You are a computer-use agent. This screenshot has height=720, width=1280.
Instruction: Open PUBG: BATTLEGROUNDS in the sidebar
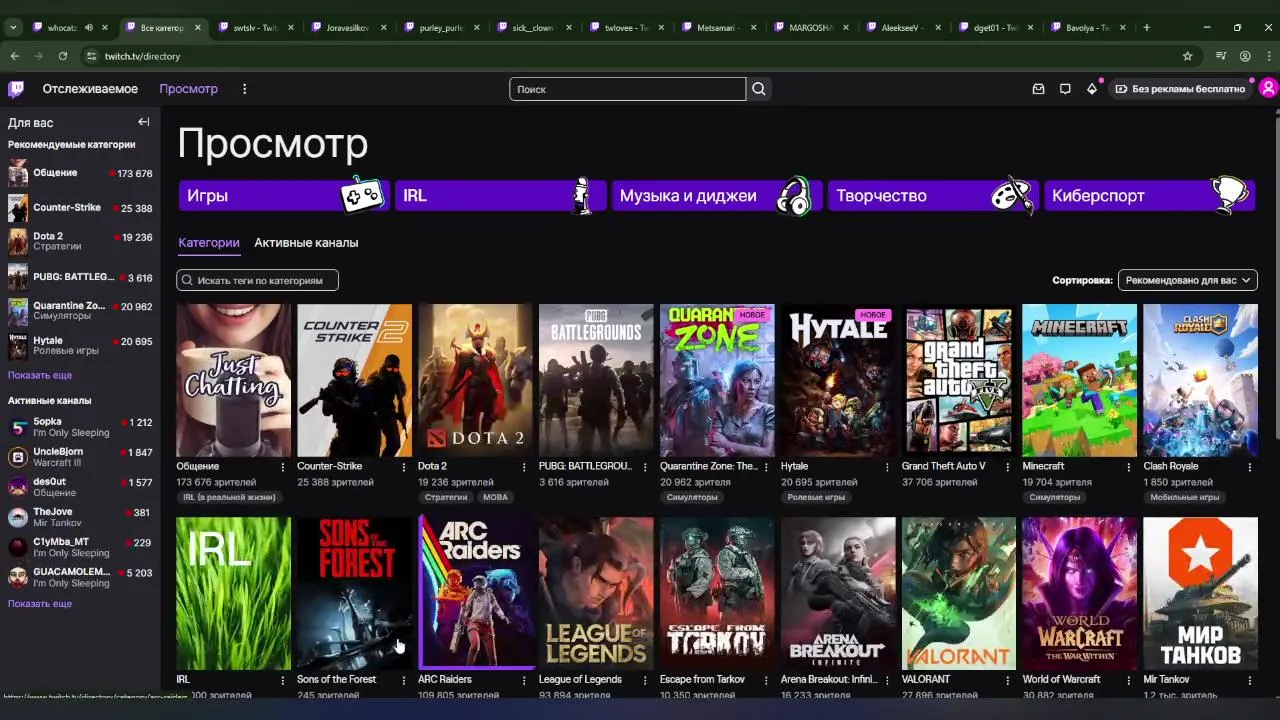tap(80, 277)
